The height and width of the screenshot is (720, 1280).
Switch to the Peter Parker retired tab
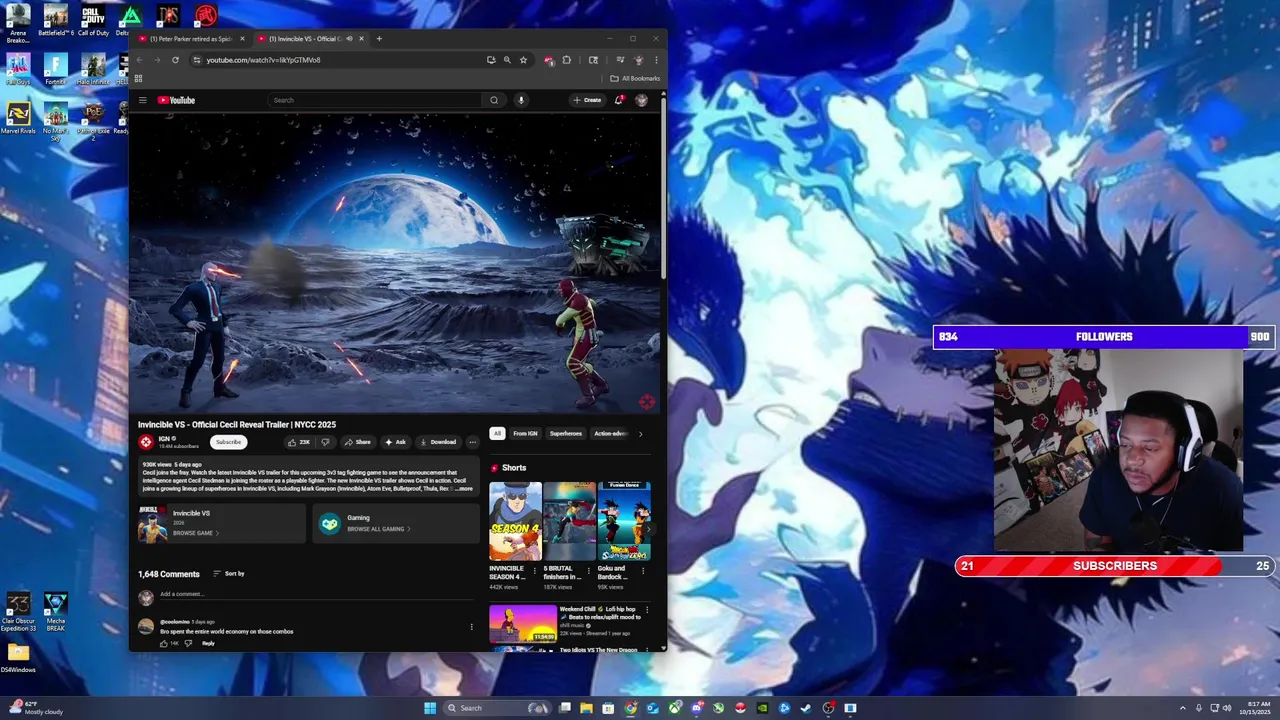[190, 39]
